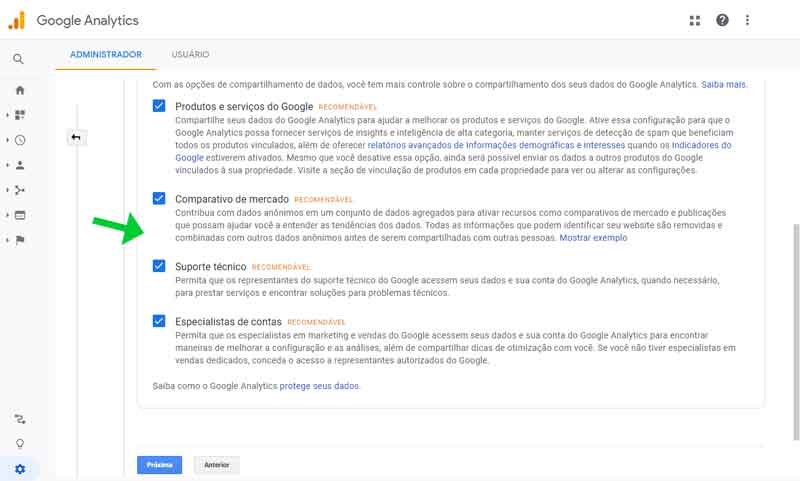Go to Home icon in sidebar
Viewport: 800px width, 481px height.
(x=20, y=90)
